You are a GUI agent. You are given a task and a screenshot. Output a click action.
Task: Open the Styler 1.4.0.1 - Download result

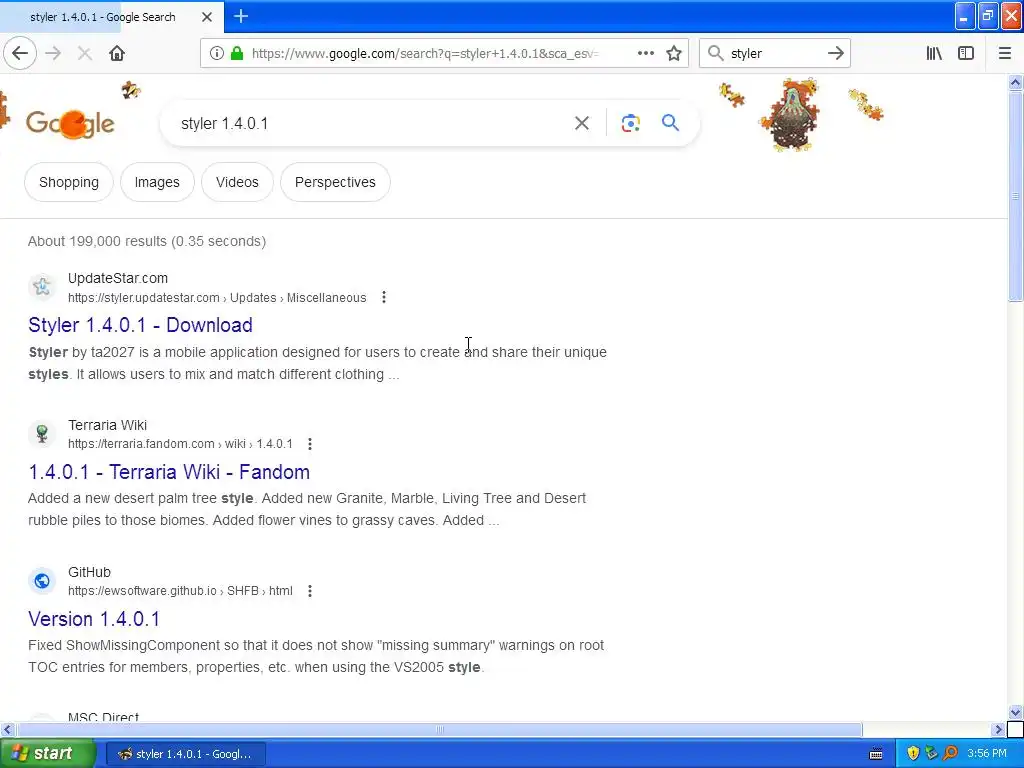click(x=140, y=325)
